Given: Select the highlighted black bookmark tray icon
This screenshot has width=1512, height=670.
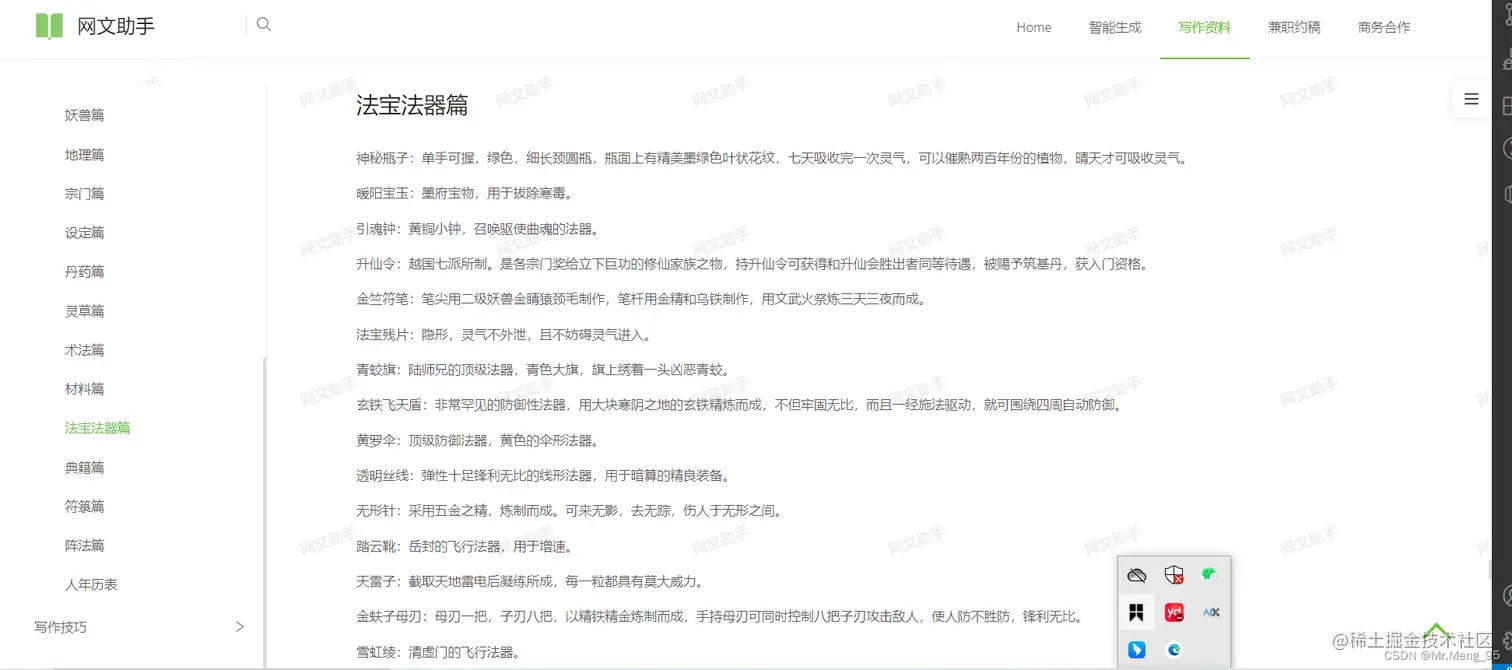Looking at the screenshot, I should (1137, 612).
